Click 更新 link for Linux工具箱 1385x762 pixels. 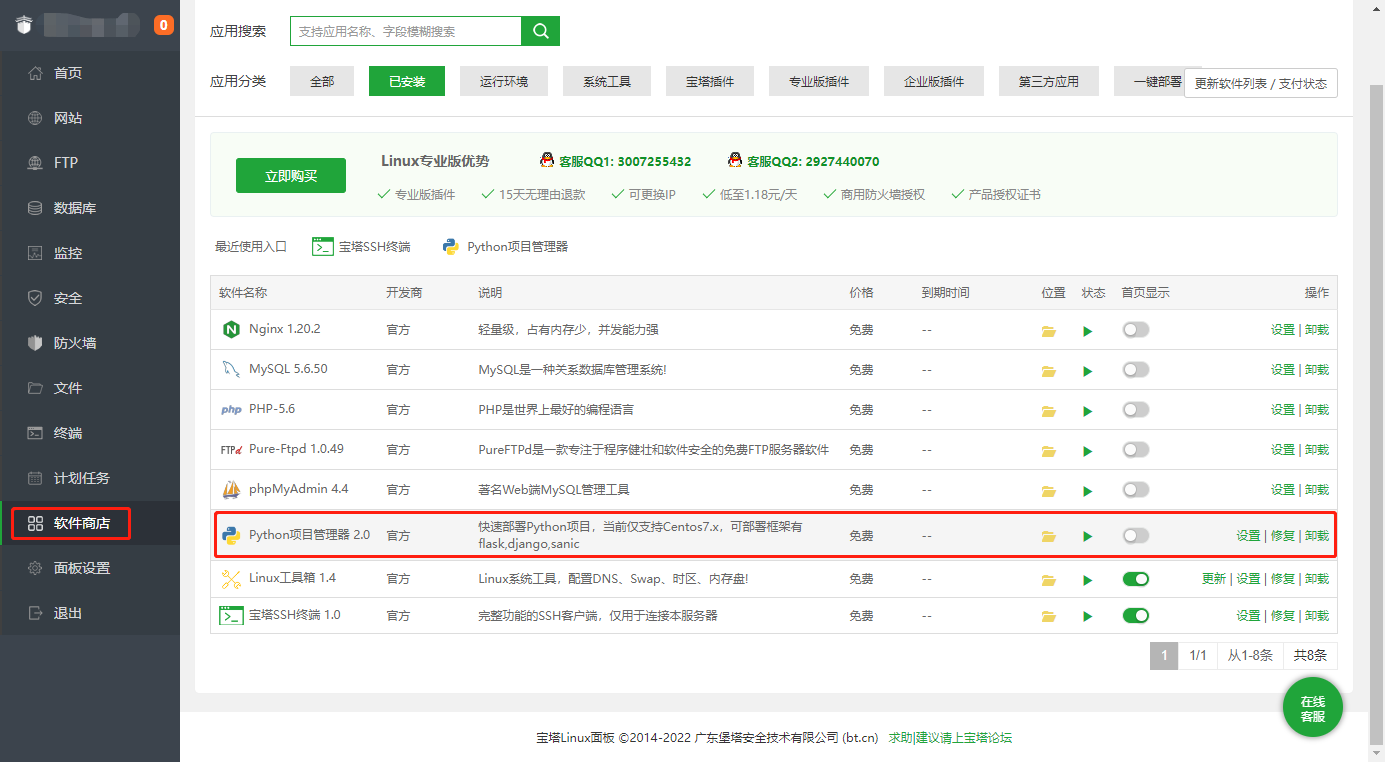click(x=1214, y=578)
